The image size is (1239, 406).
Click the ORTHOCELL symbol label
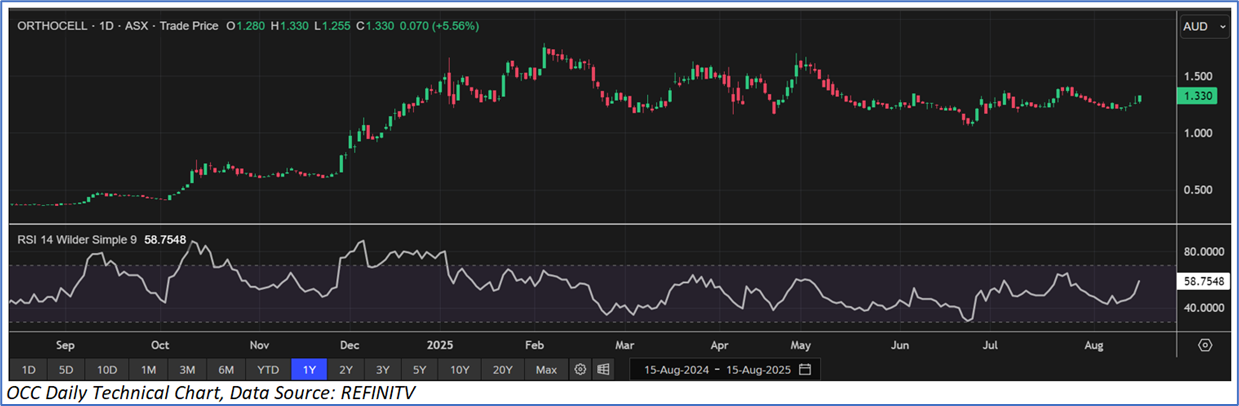[51, 26]
